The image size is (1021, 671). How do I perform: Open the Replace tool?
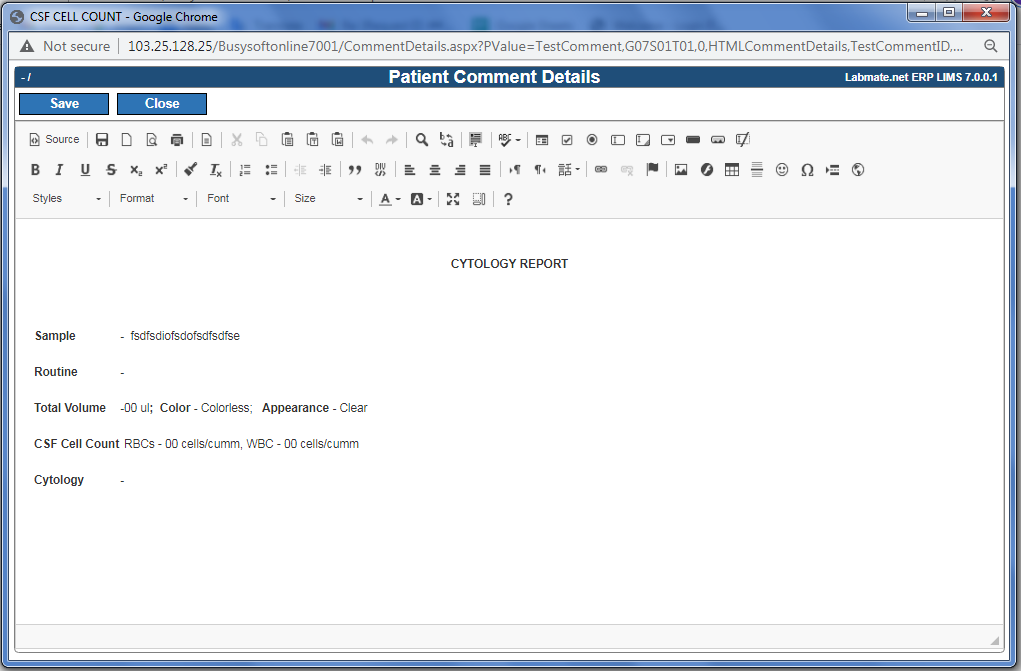[447, 139]
